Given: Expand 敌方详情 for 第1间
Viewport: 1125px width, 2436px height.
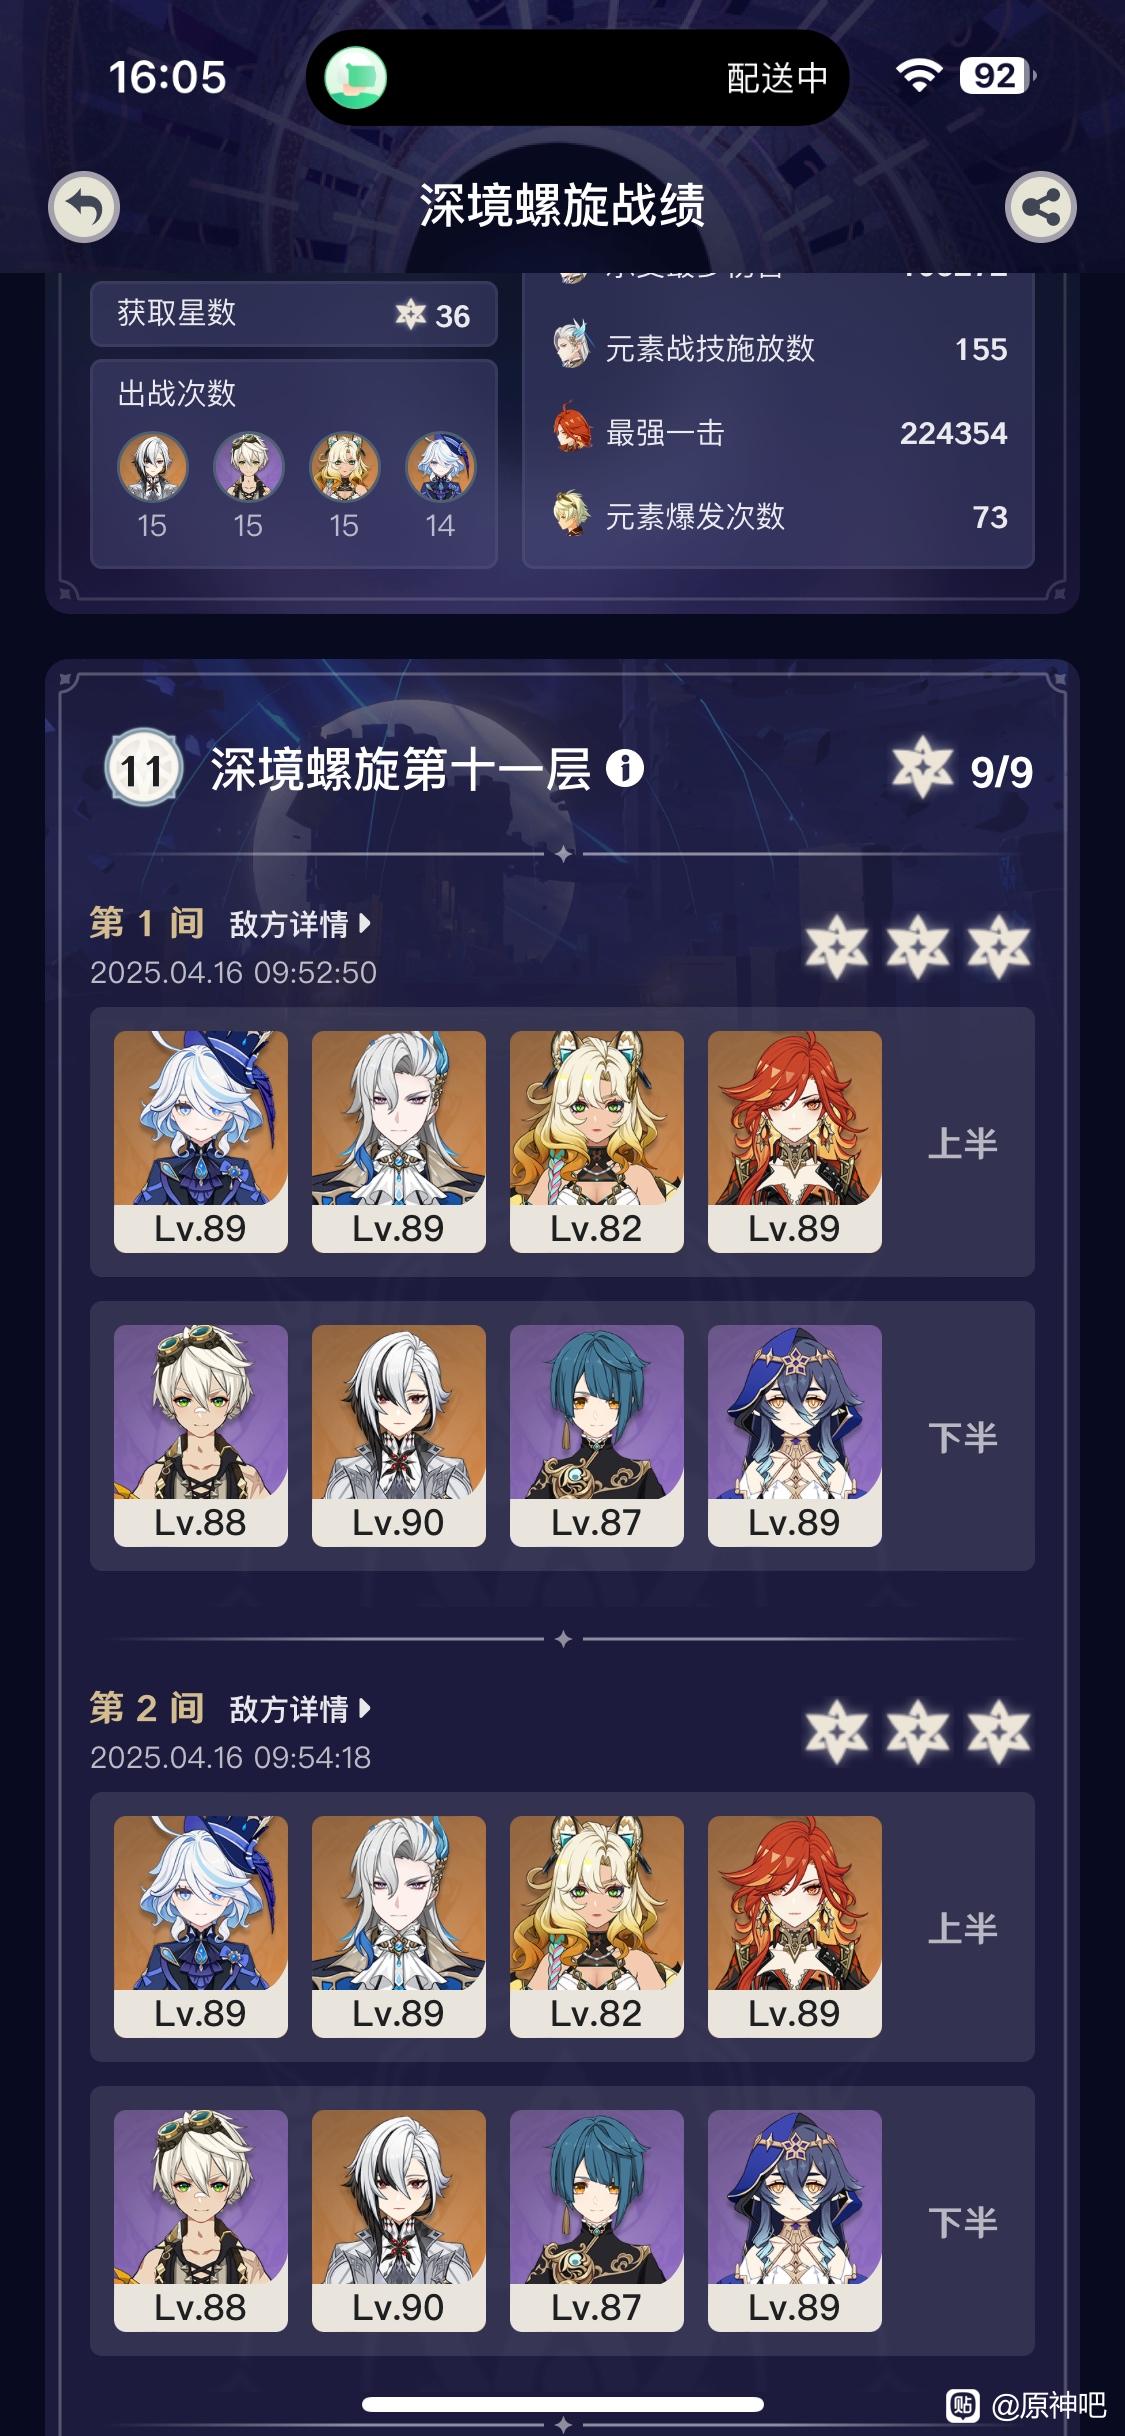Looking at the screenshot, I should [x=300, y=924].
